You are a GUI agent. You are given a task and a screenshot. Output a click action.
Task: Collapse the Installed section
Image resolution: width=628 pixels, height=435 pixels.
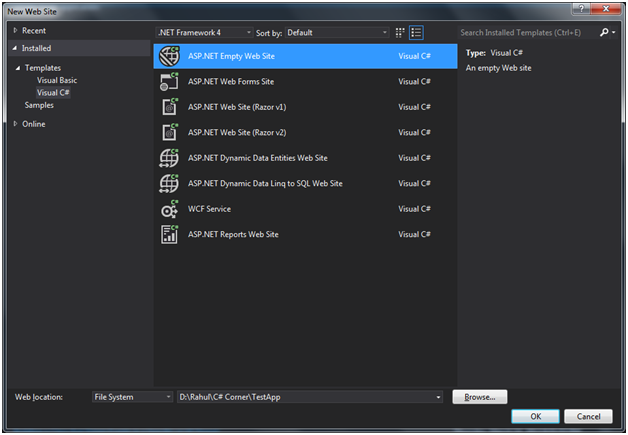click(15, 48)
